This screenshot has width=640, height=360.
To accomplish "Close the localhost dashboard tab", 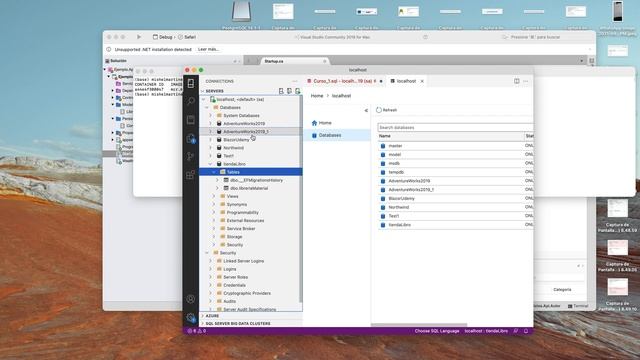I will pyautogui.click(x=422, y=81).
